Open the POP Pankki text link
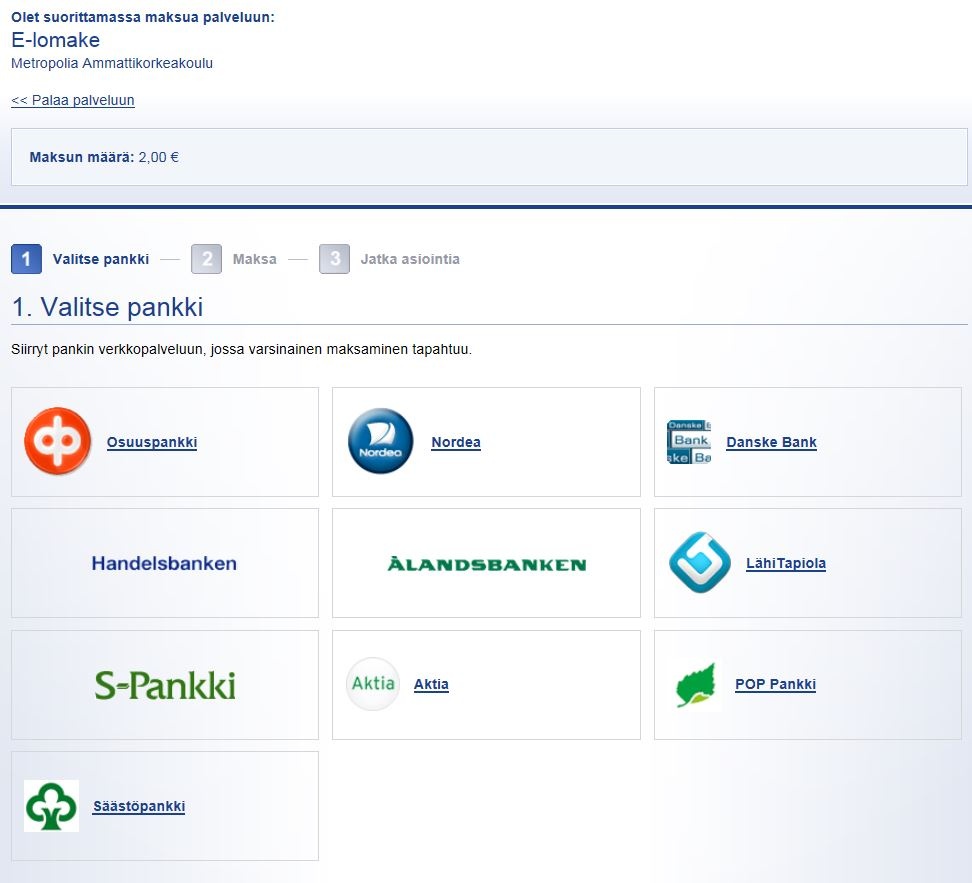 tap(775, 684)
